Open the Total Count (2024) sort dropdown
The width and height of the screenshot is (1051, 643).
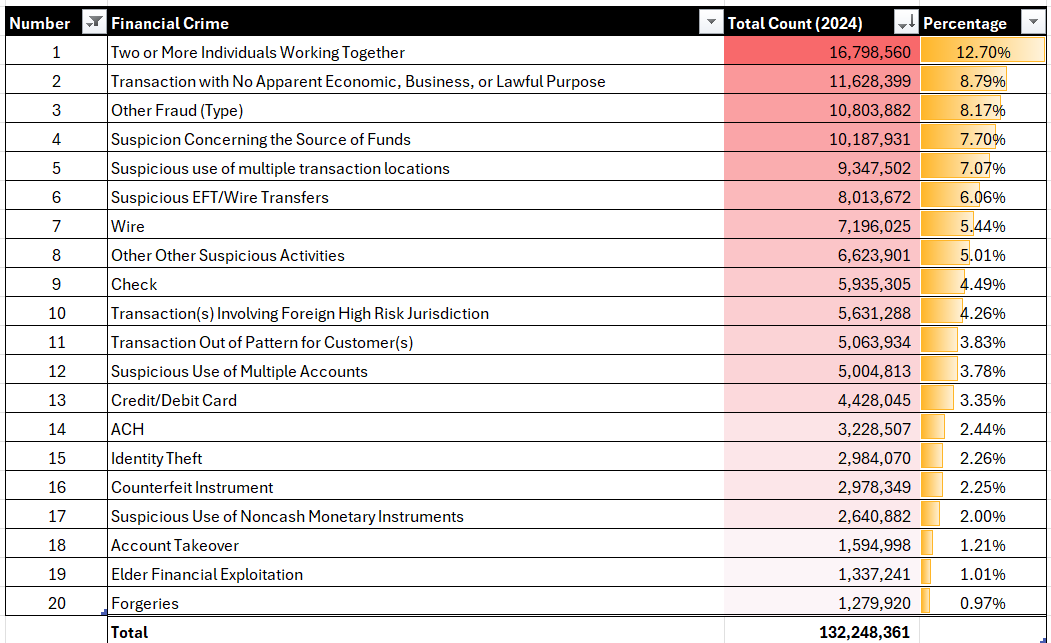pyautogui.click(x=906, y=23)
